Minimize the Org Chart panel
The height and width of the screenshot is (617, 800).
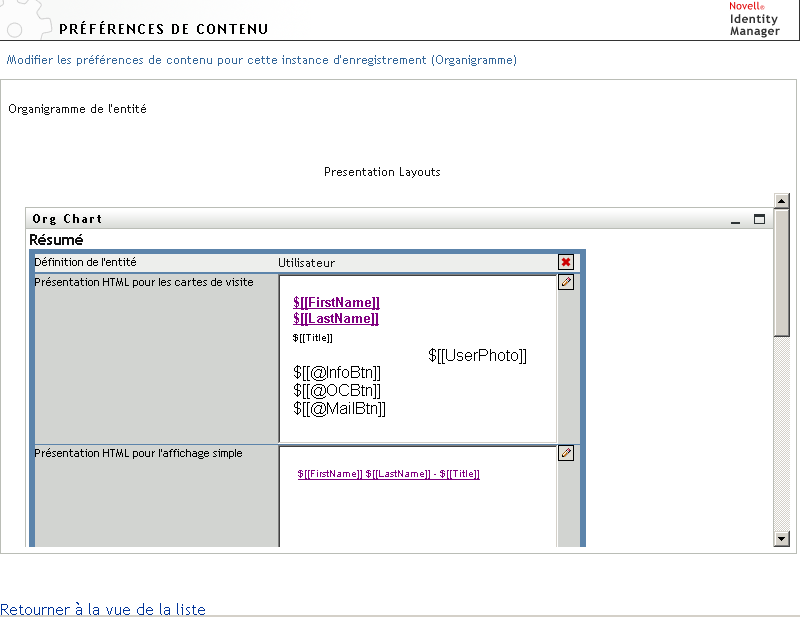736,219
